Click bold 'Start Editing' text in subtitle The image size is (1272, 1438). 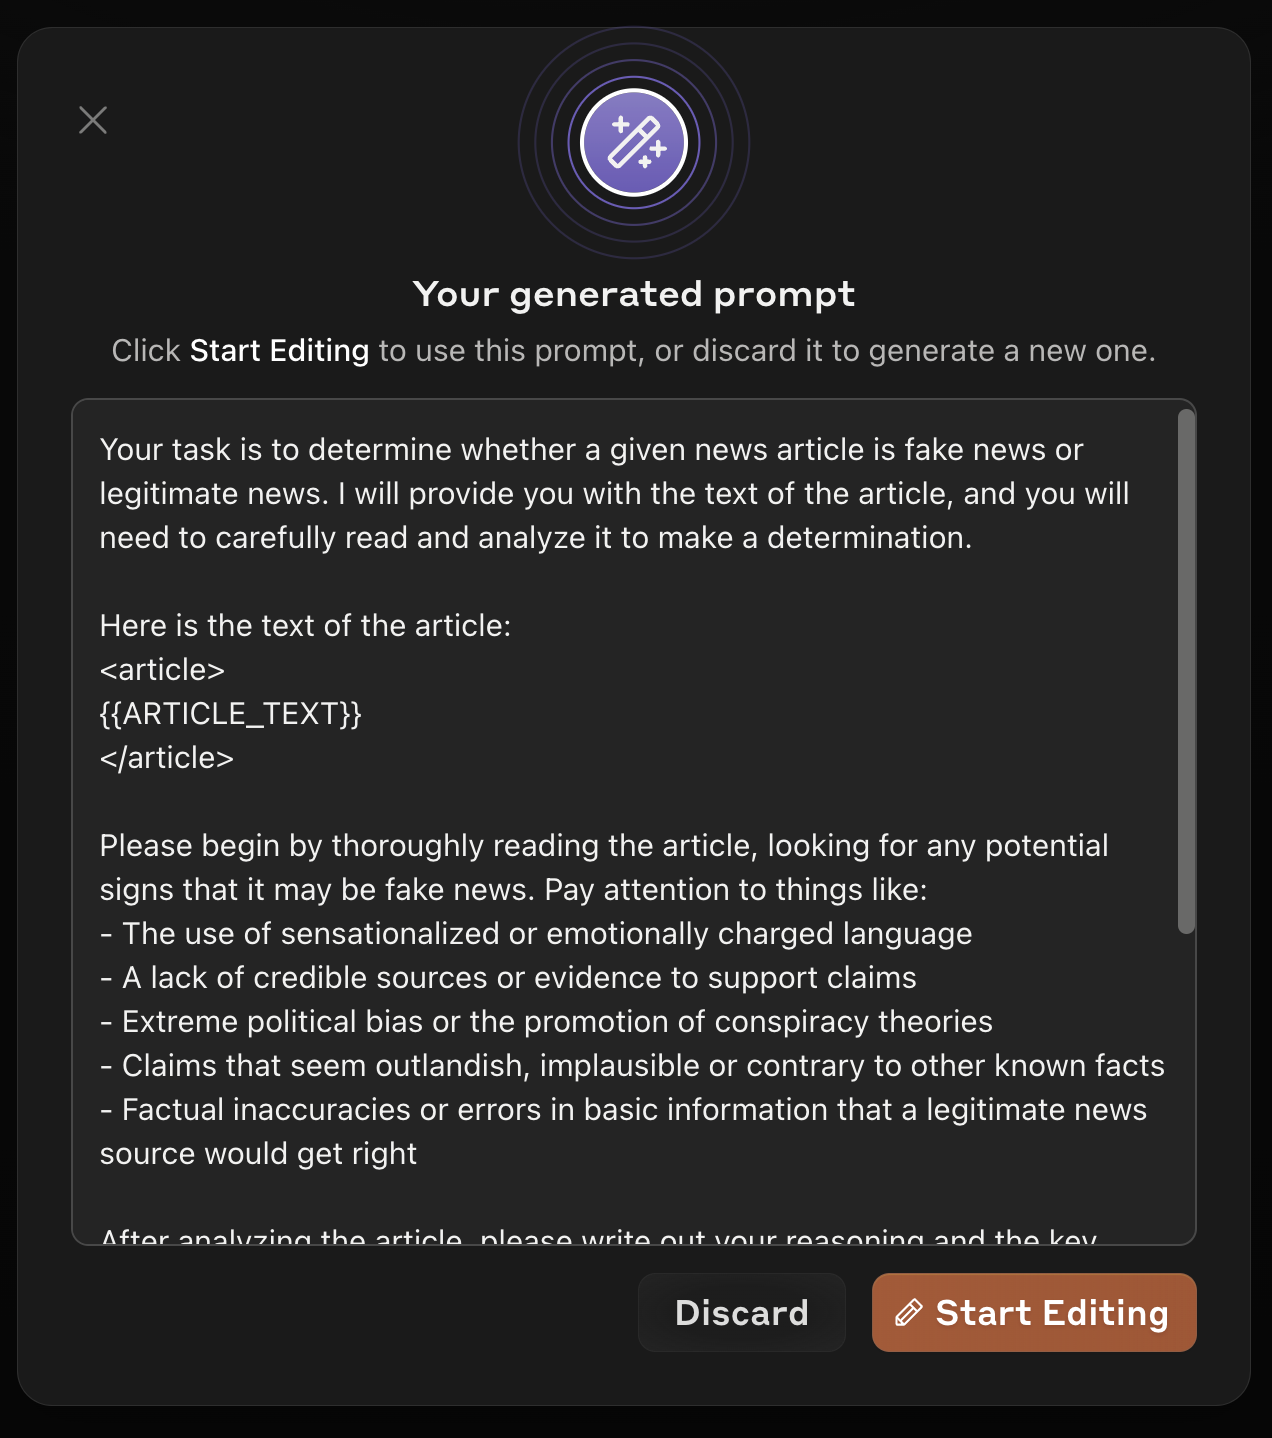(x=279, y=351)
